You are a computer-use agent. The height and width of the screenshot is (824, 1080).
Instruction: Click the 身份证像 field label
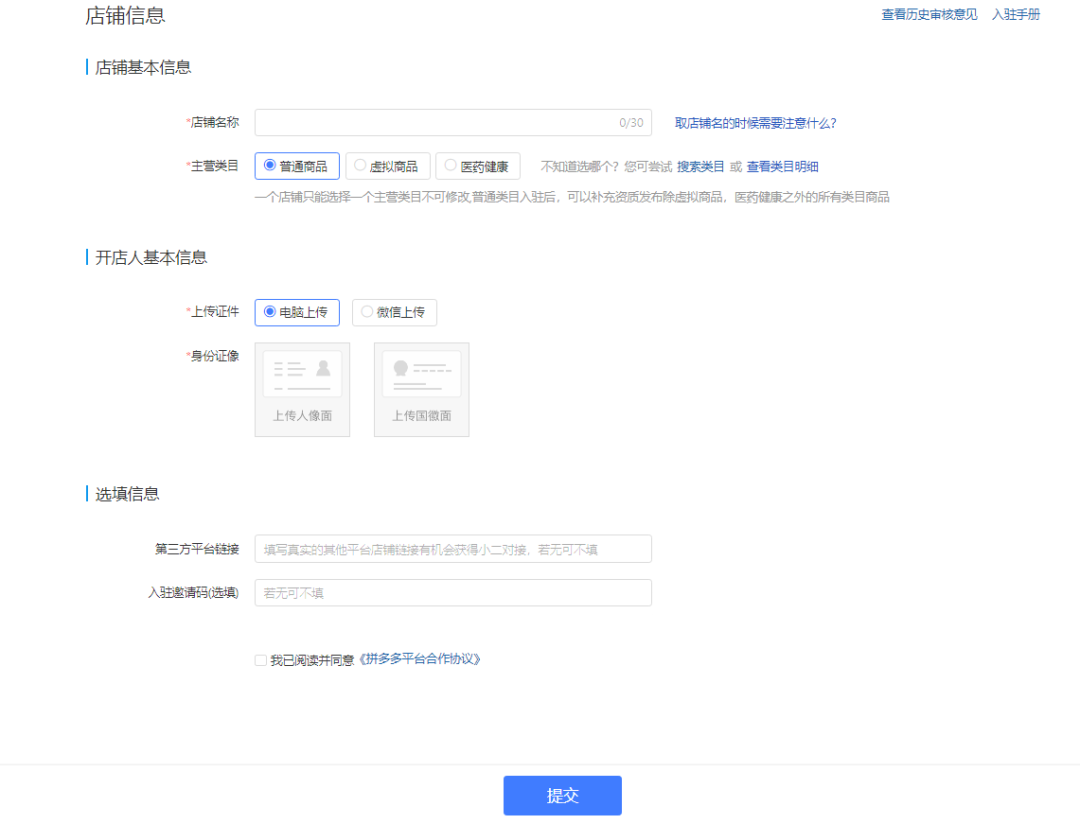pos(213,356)
